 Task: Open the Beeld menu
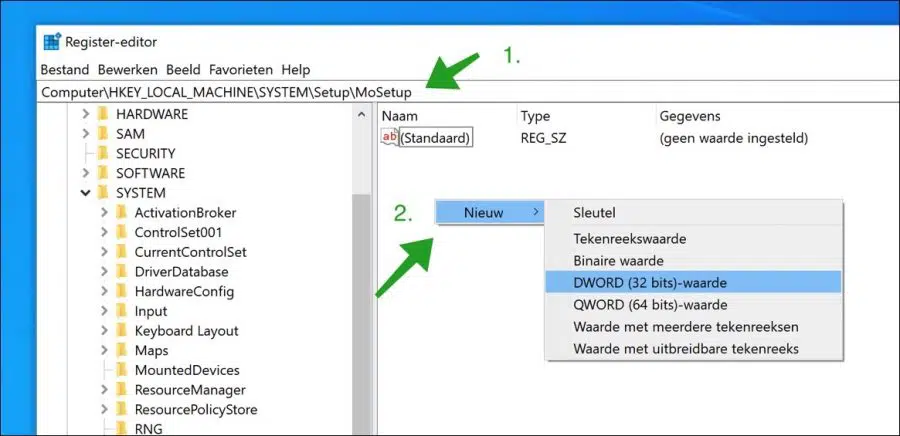pos(183,70)
